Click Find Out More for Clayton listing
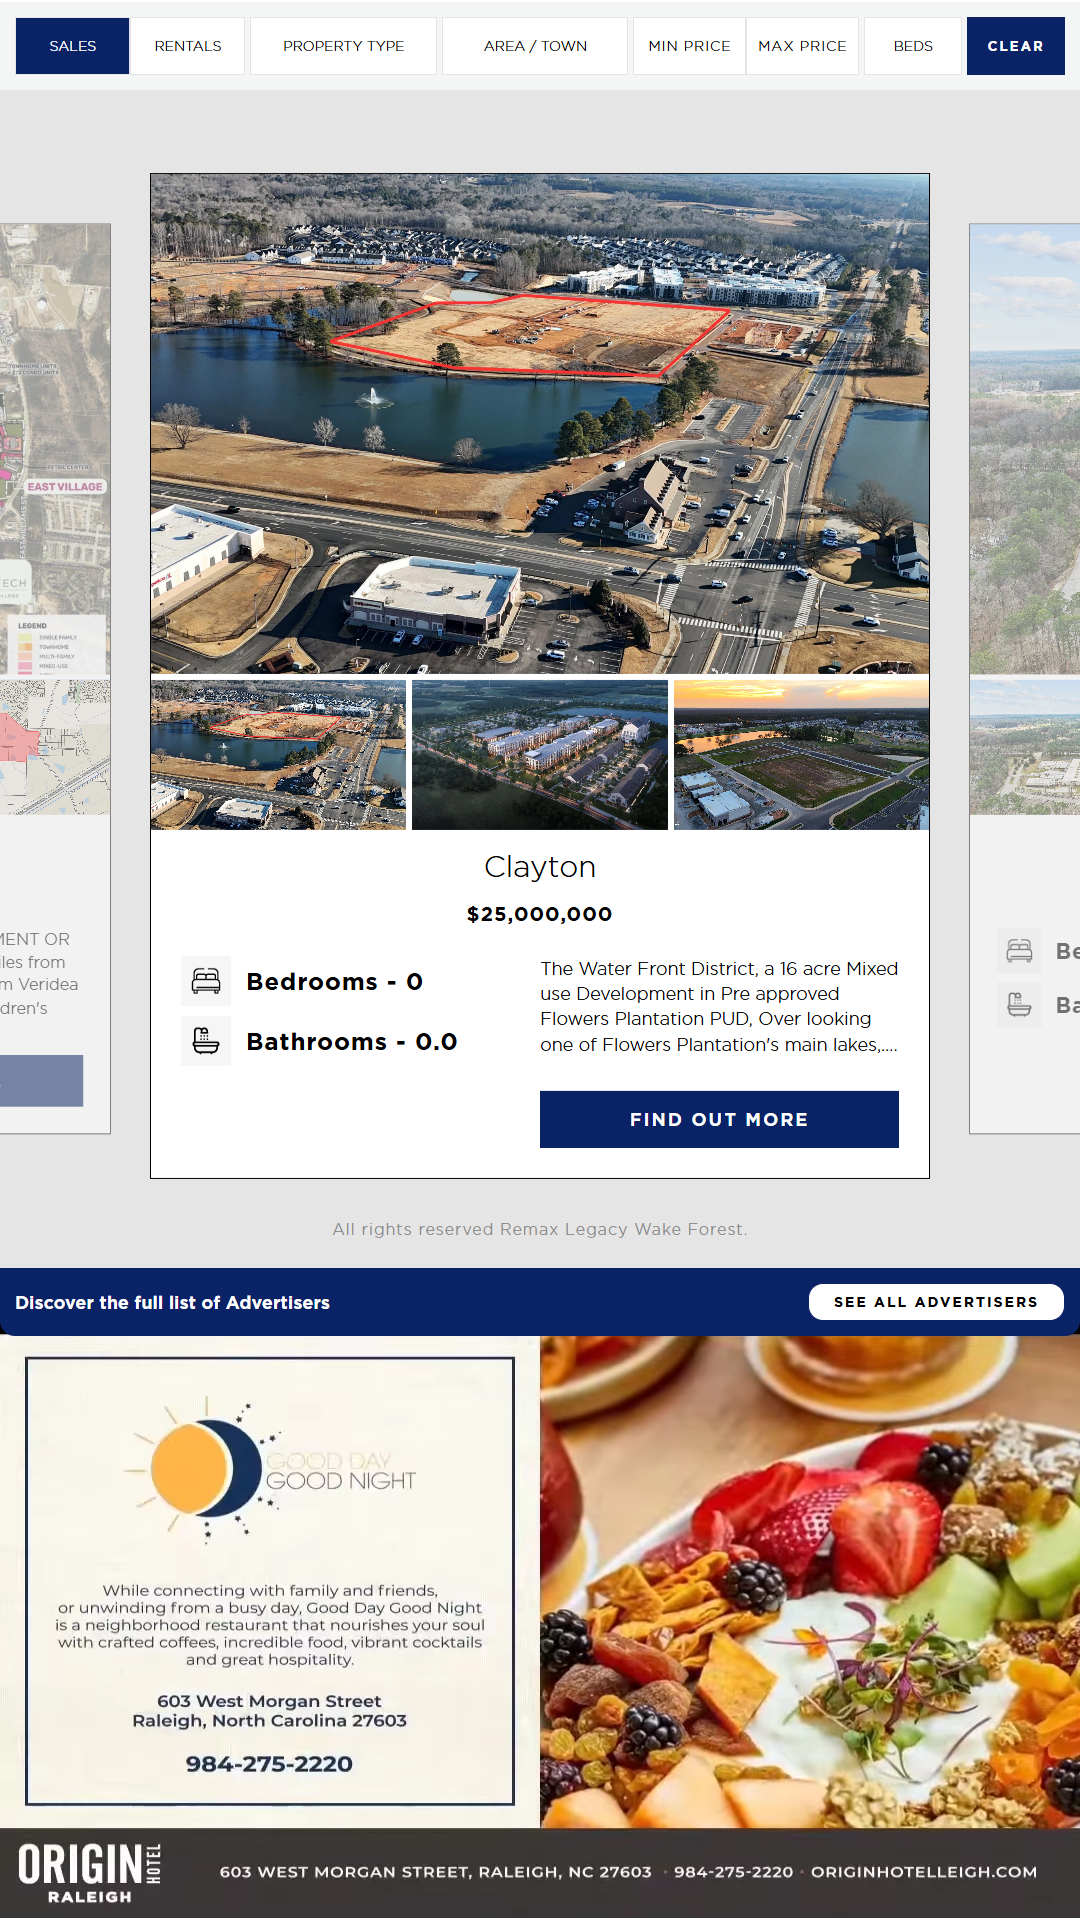The height and width of the screenshot is (1920, 1080). pos(719,1119)
